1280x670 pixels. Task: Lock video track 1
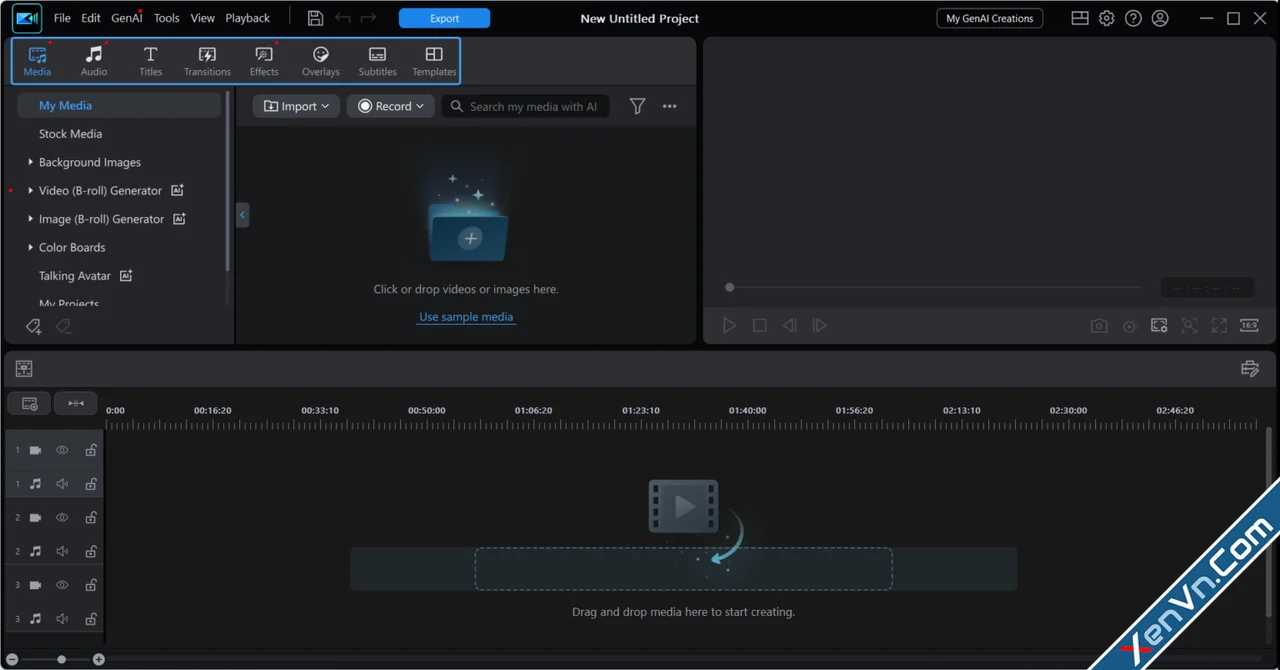[x=90, y=450]
